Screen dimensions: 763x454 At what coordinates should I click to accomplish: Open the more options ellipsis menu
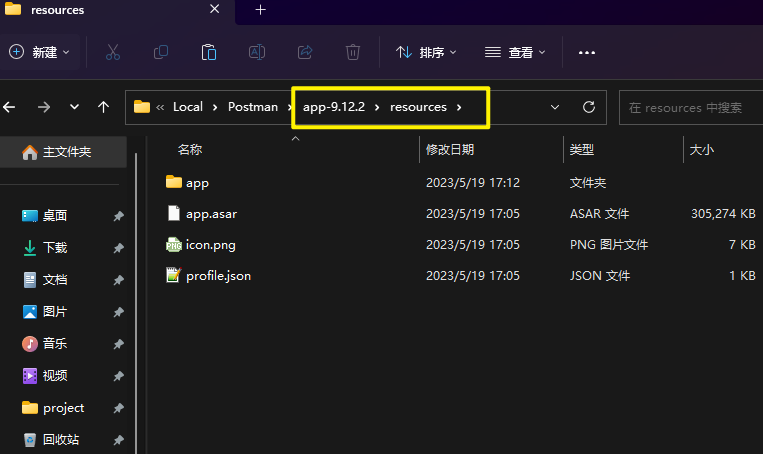coord(587,52)
